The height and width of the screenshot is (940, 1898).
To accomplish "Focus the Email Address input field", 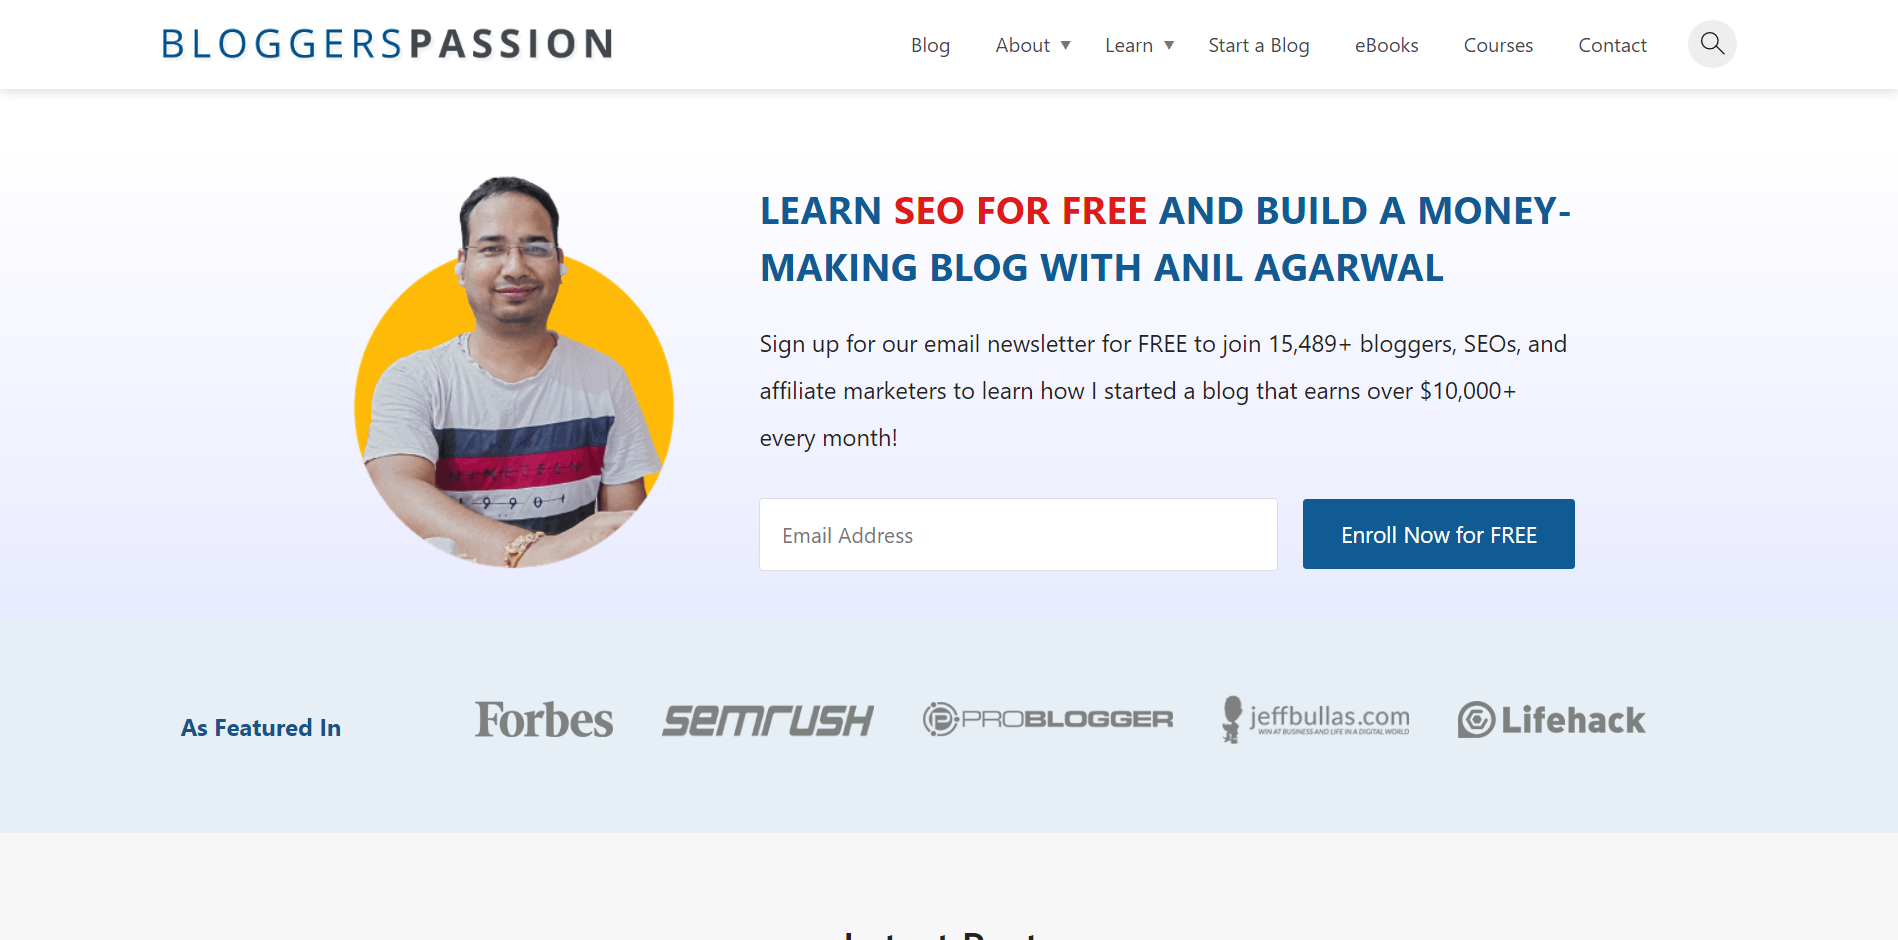I will (1018, 535).
